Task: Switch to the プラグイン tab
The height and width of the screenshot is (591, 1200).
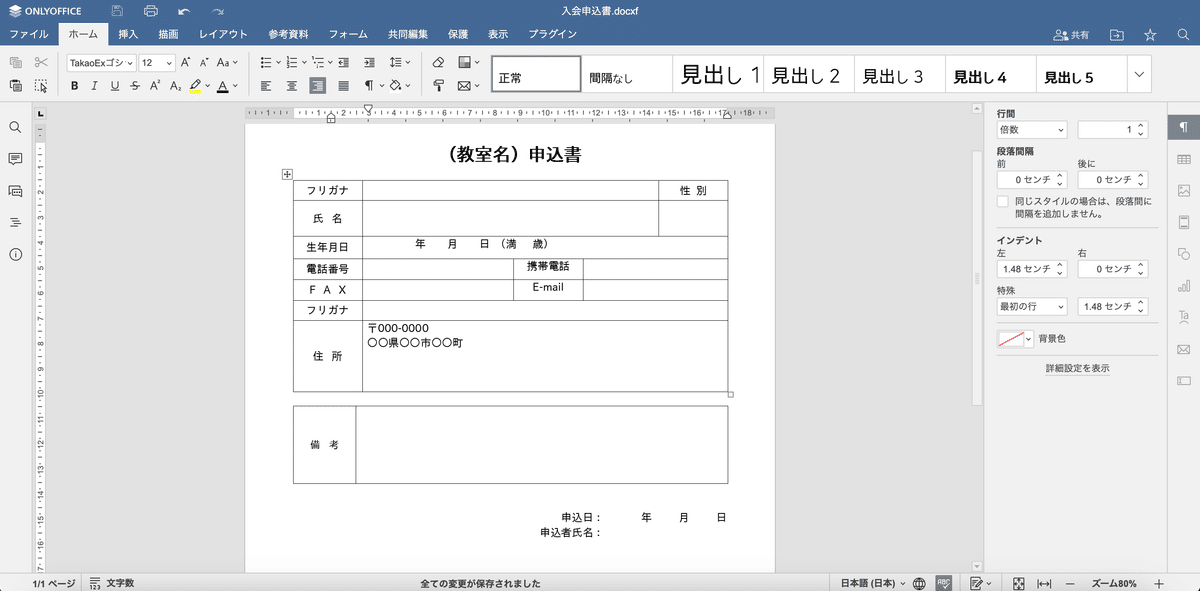Action: point(552,34)
